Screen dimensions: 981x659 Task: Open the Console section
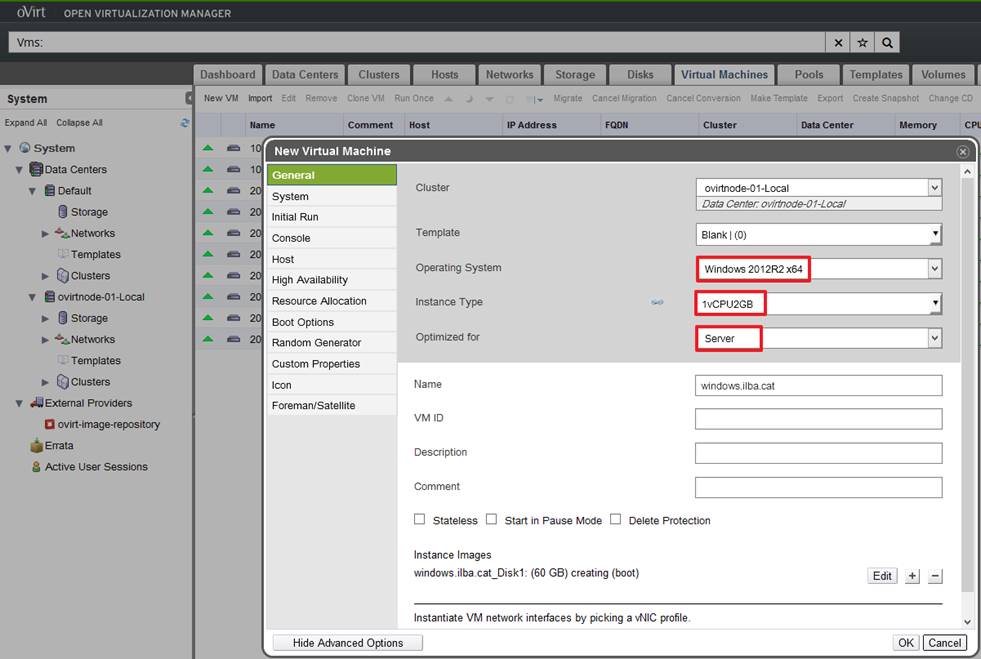332,238
